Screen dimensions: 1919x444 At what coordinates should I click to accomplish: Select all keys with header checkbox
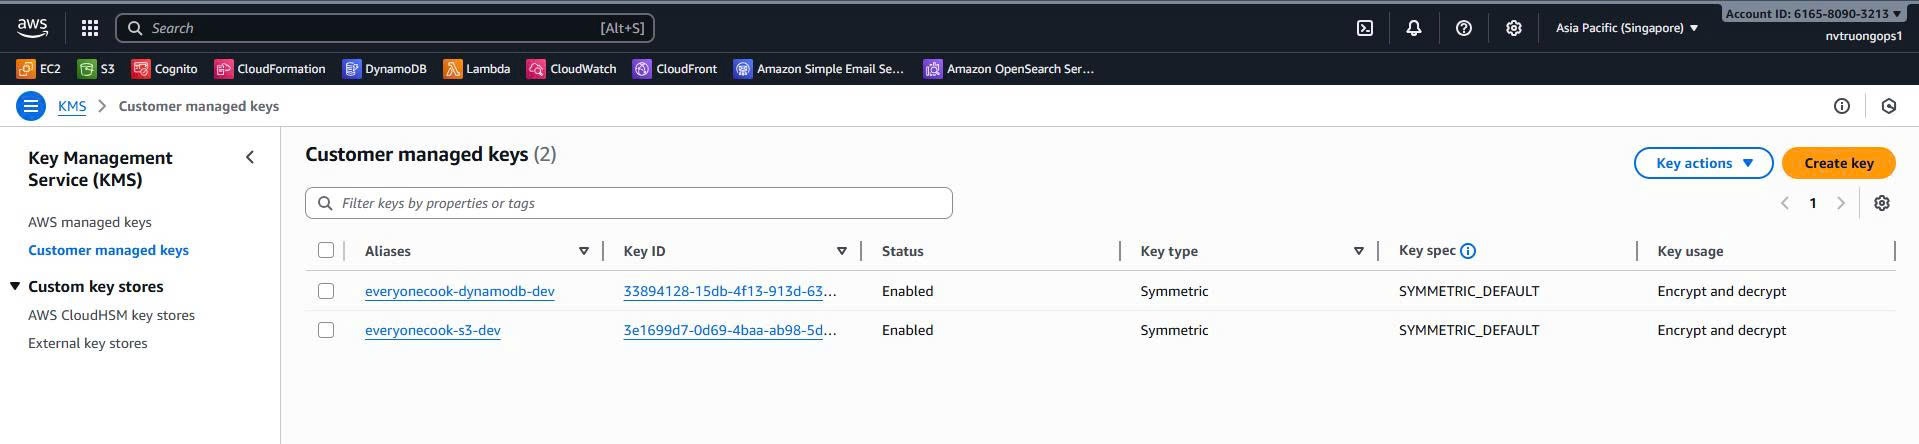coord(326,250)
